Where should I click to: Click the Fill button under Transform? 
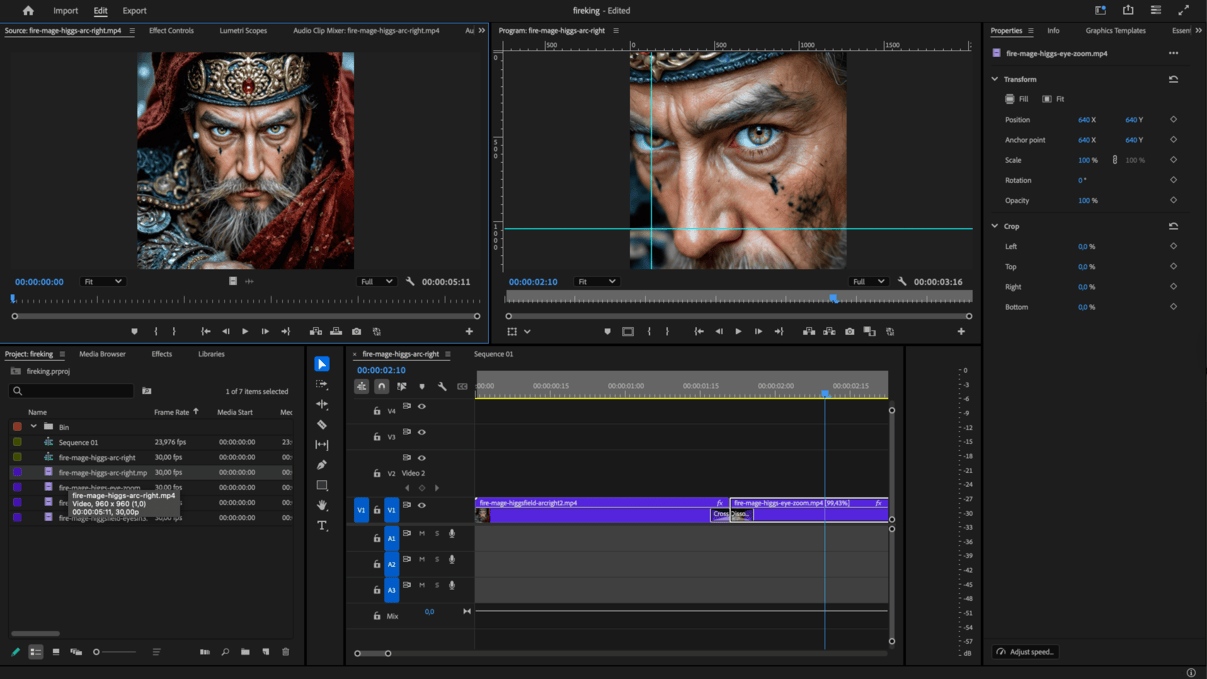coord(1017,99)
